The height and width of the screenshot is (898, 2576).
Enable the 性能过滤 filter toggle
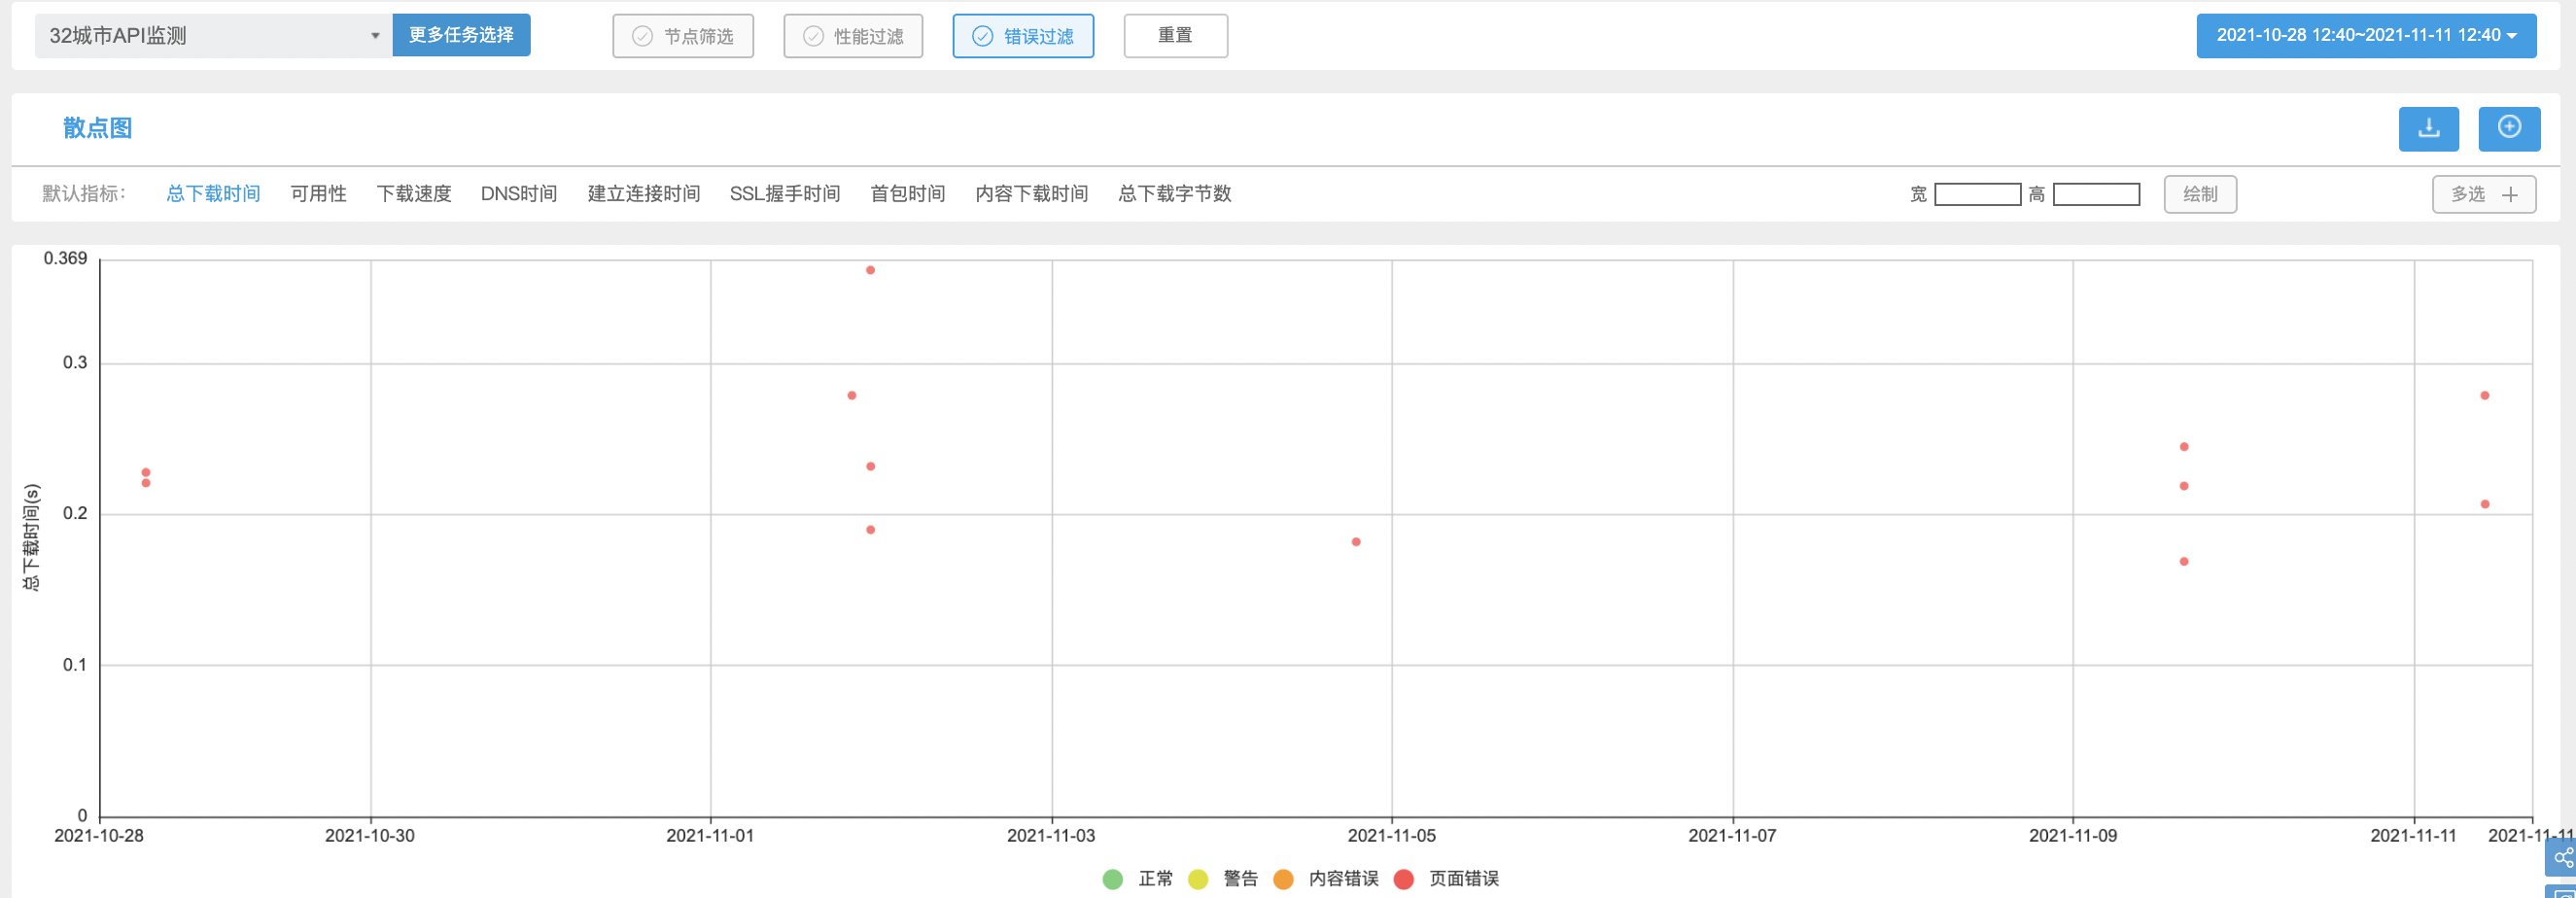coord(853,36)
